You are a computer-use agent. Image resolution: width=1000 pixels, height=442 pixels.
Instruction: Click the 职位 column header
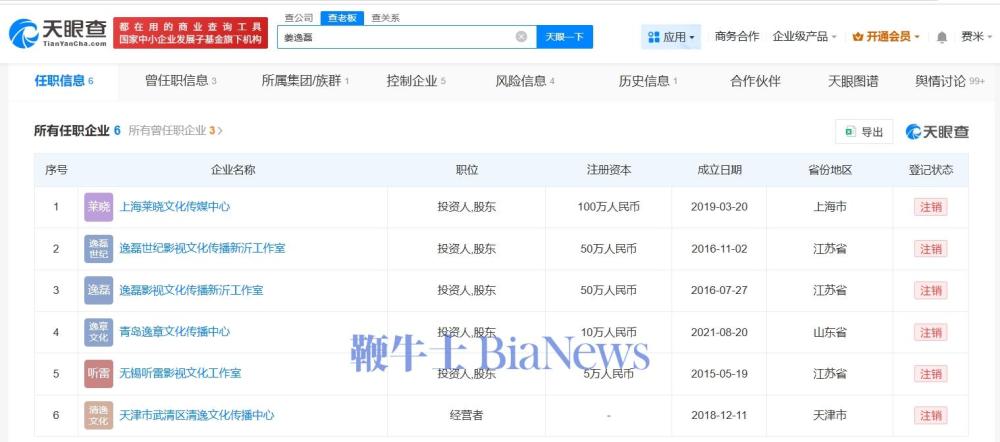466,170
